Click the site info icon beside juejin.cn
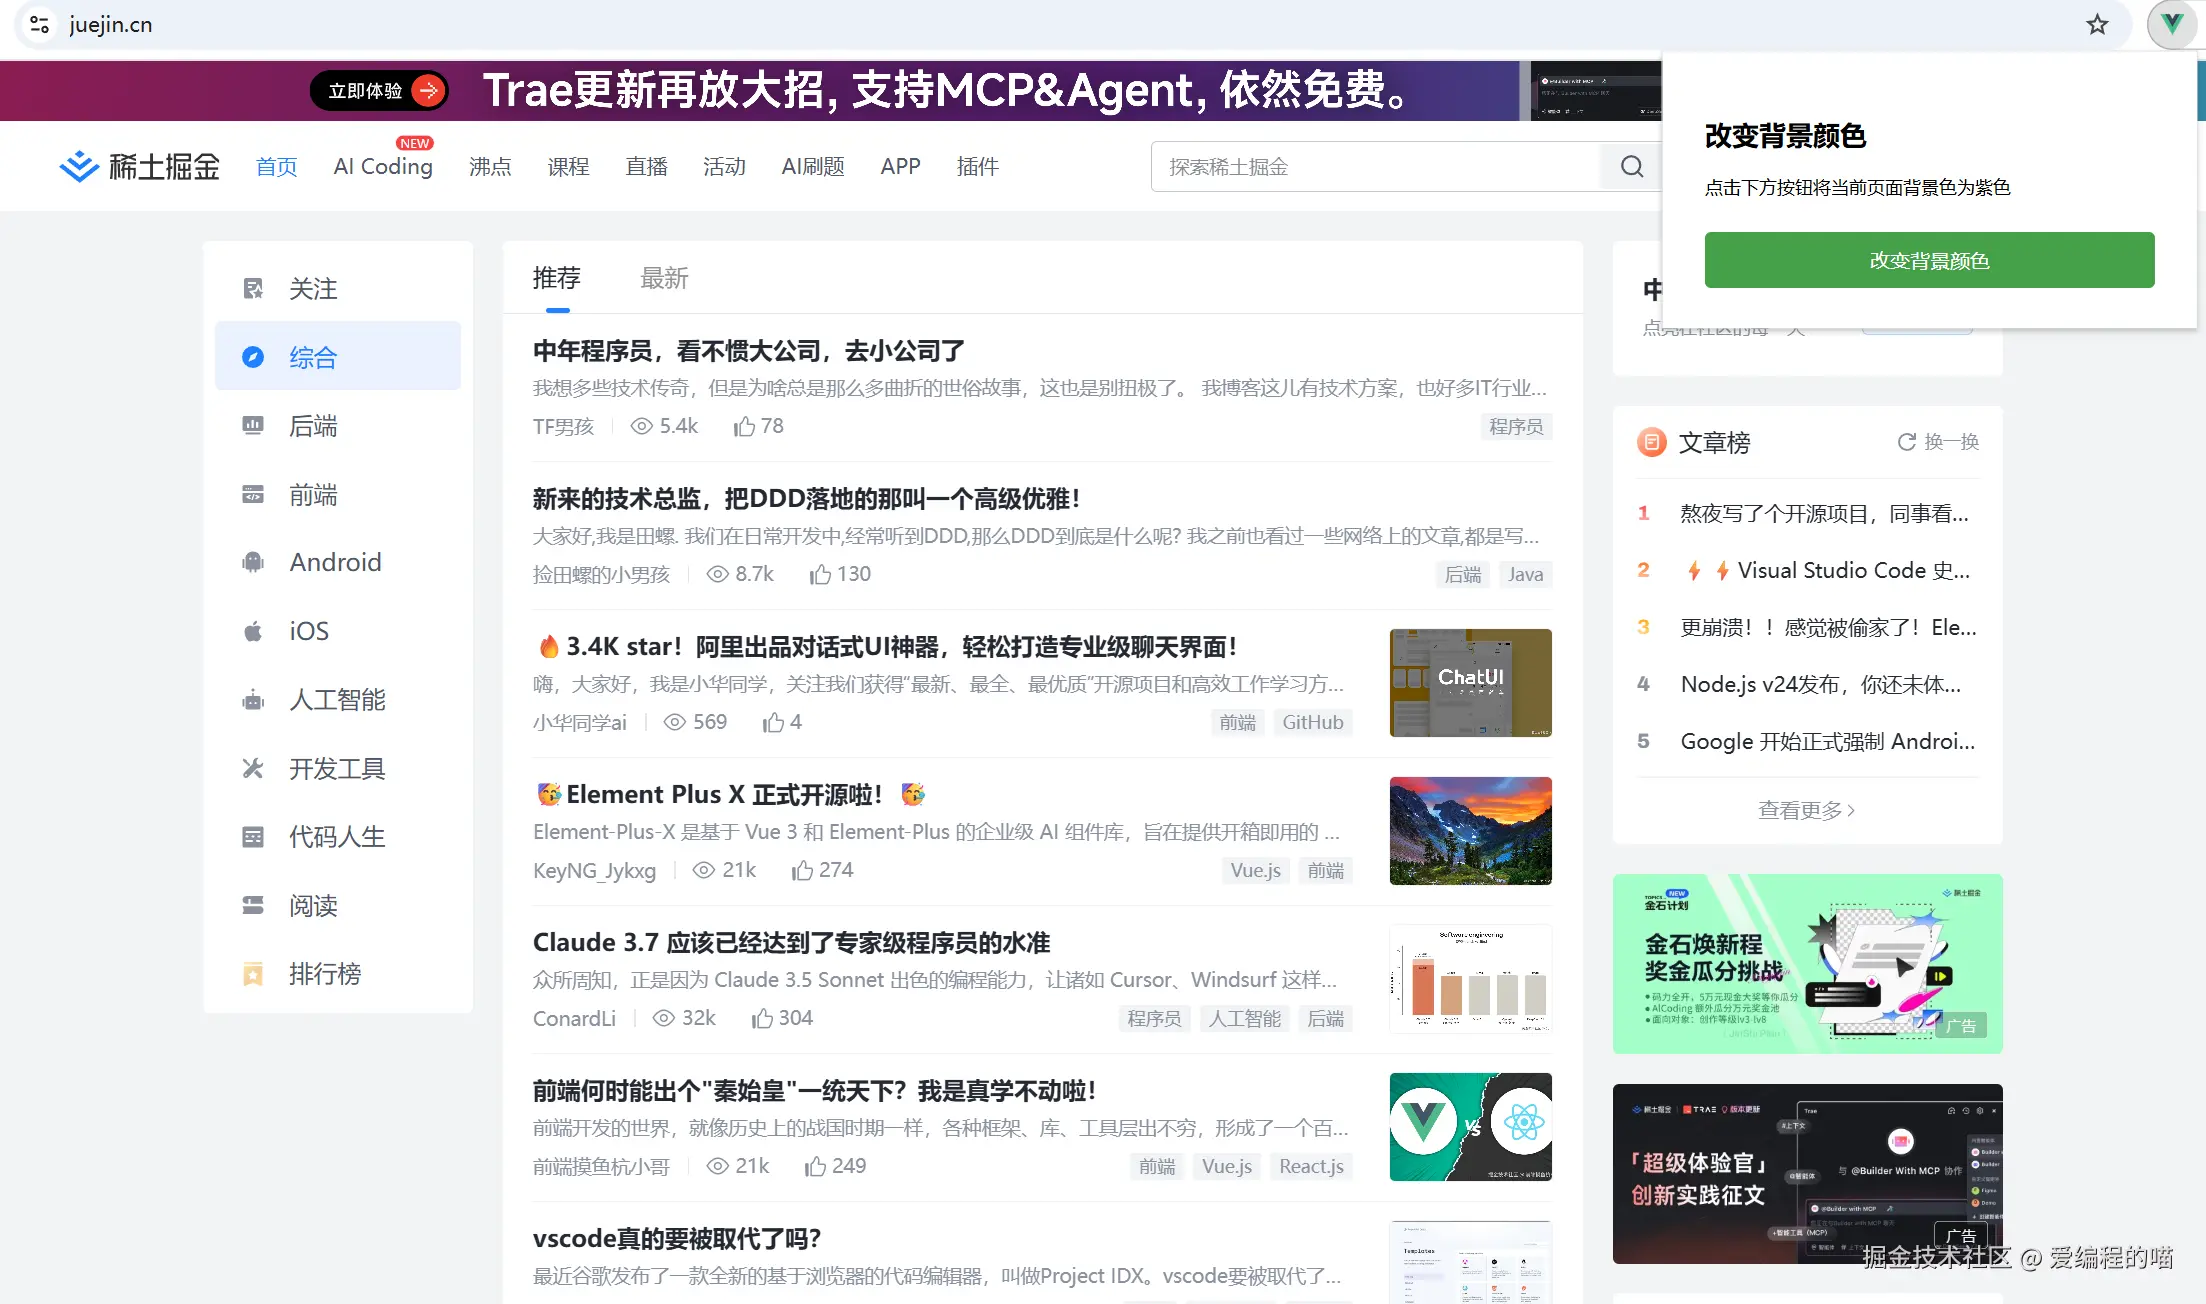This screenshot has height=1304, width=2206. point(40,25)
